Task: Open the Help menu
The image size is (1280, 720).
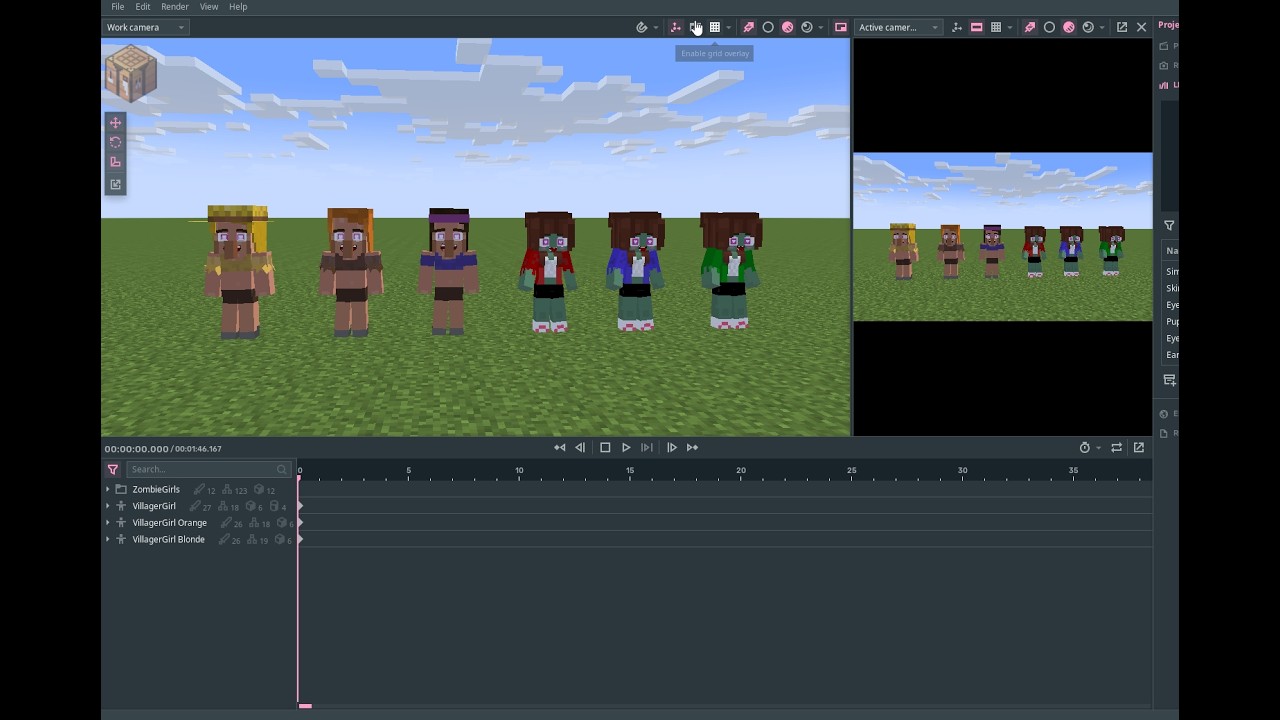Action: [x=238, y=7]
